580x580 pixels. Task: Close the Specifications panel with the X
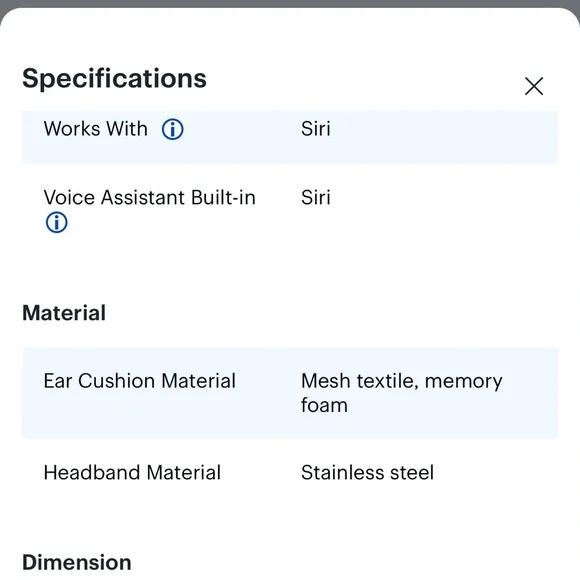click(x=534, y=86)
